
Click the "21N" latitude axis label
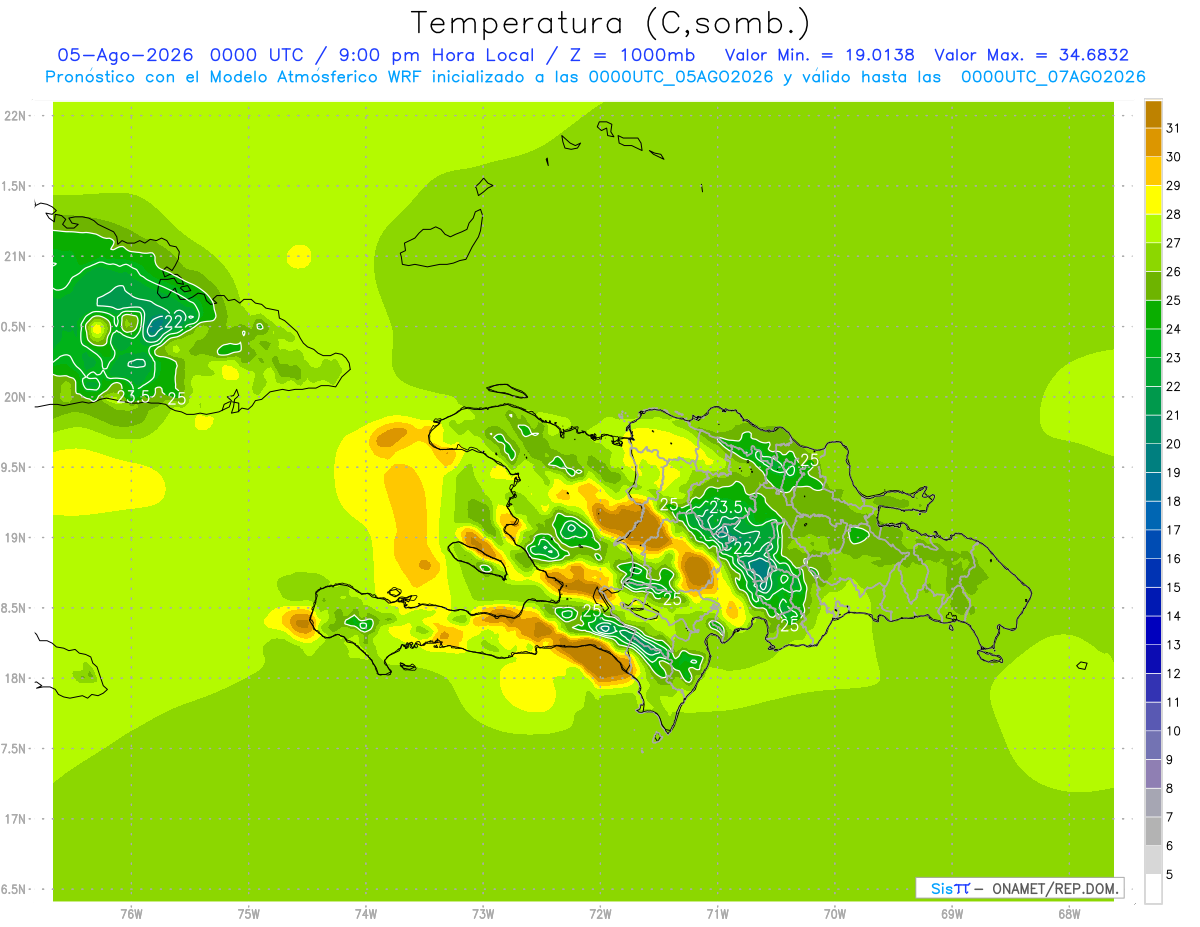tap(16, 257)
